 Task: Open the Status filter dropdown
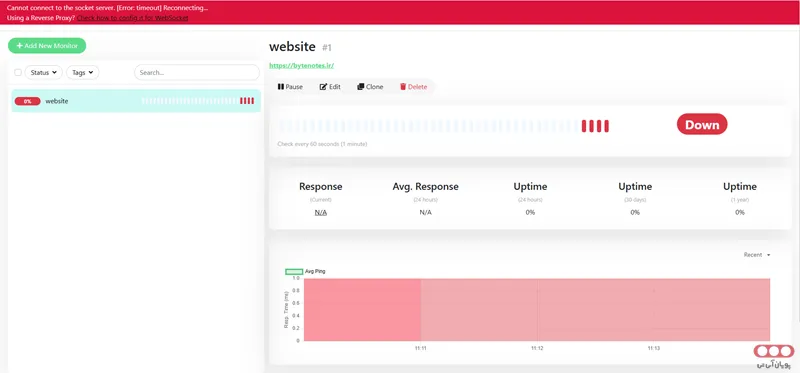click(43, 72)
